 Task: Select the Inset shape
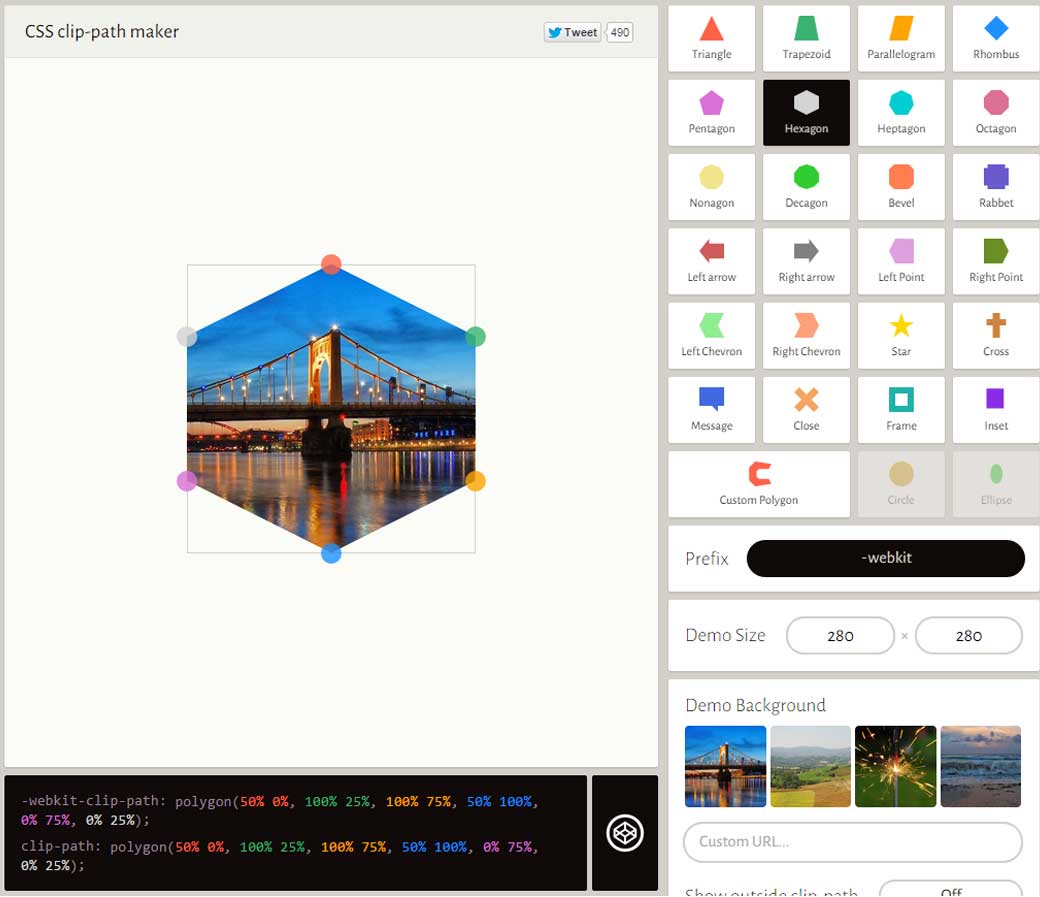point(995,409)
